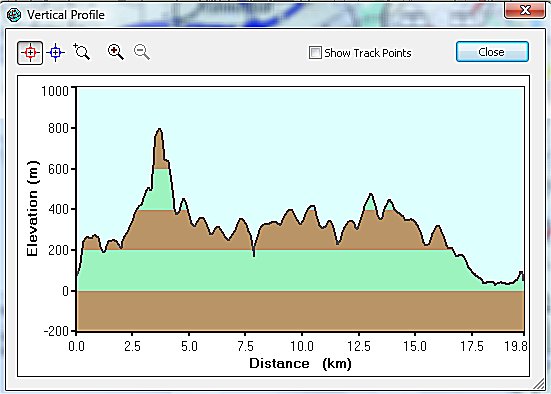This screenshot has width=551, height=394.
Task: Close the Vertical Profile window
Action: tap(525, 10)
